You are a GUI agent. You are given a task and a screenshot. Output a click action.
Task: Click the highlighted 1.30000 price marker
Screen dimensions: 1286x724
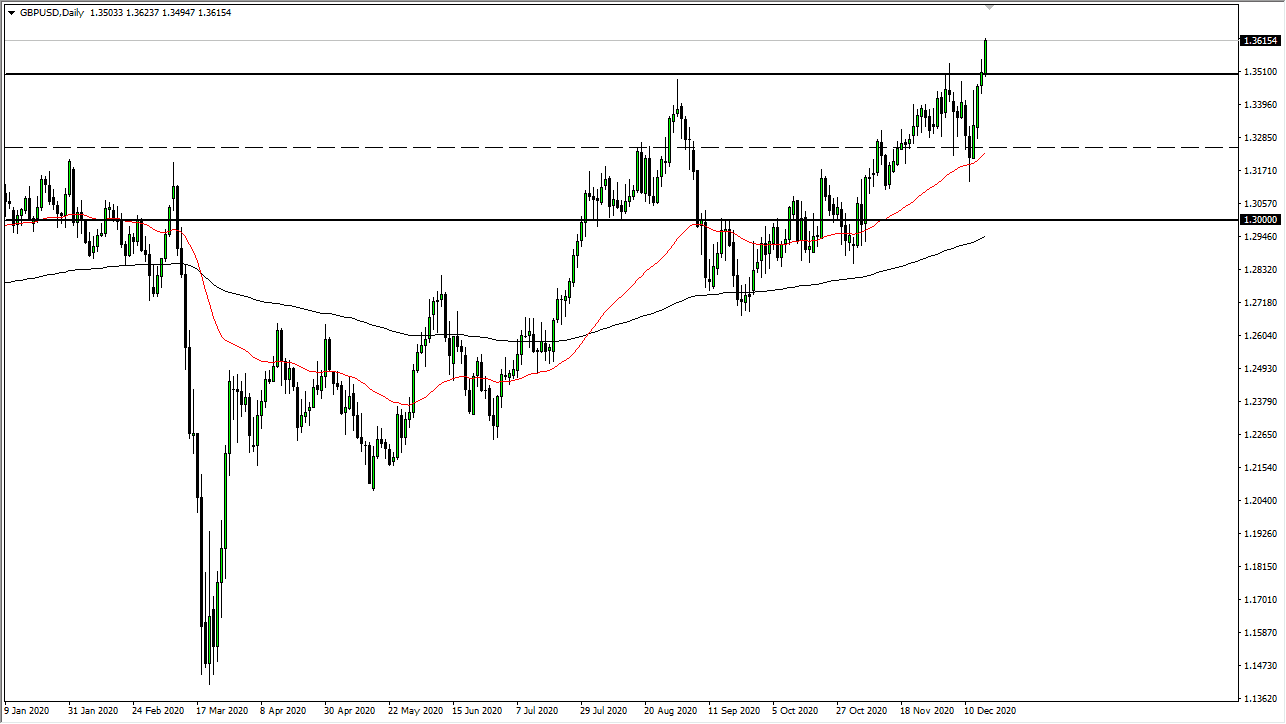click(x=1258, y=219)
